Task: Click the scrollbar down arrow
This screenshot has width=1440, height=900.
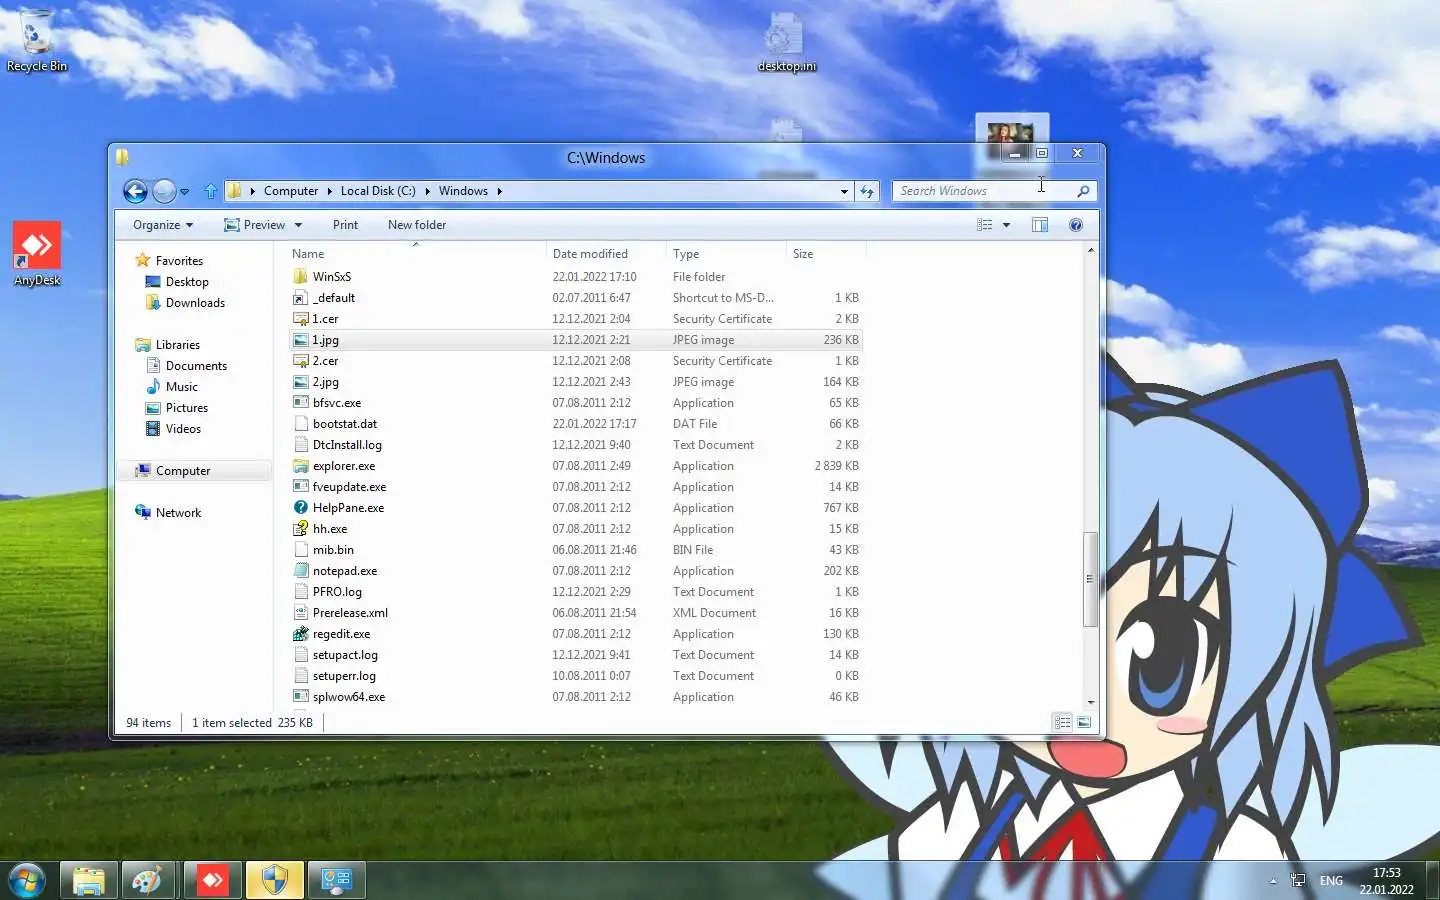Action: 1090,702
